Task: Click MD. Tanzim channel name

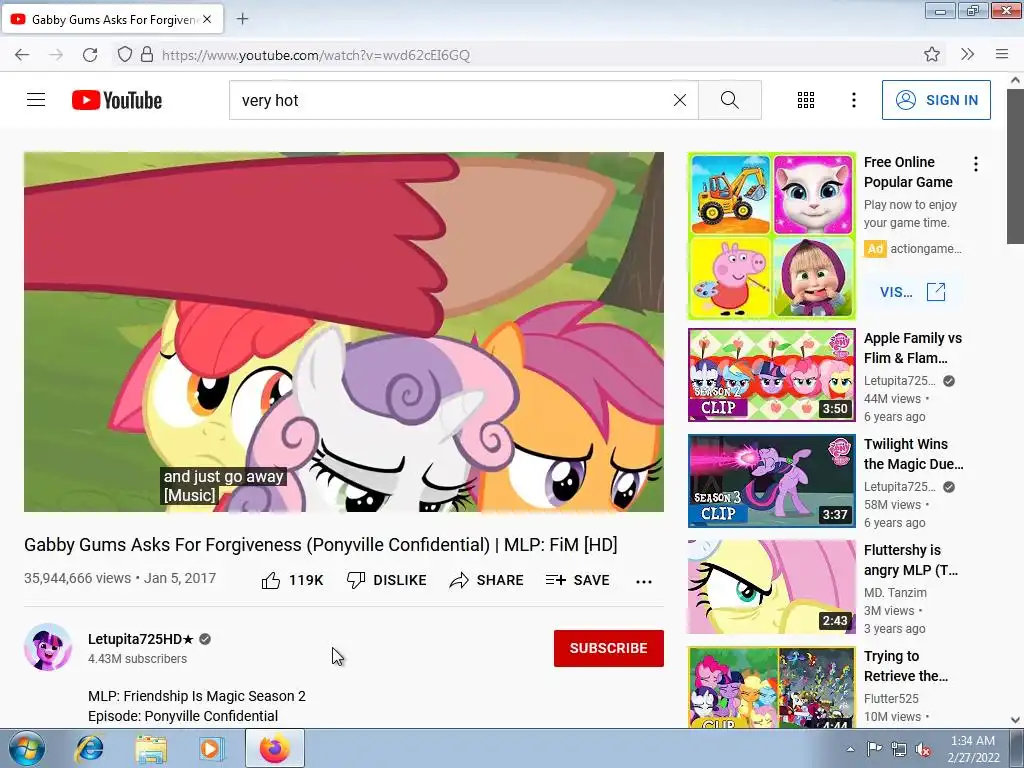Action: point(895,592)
